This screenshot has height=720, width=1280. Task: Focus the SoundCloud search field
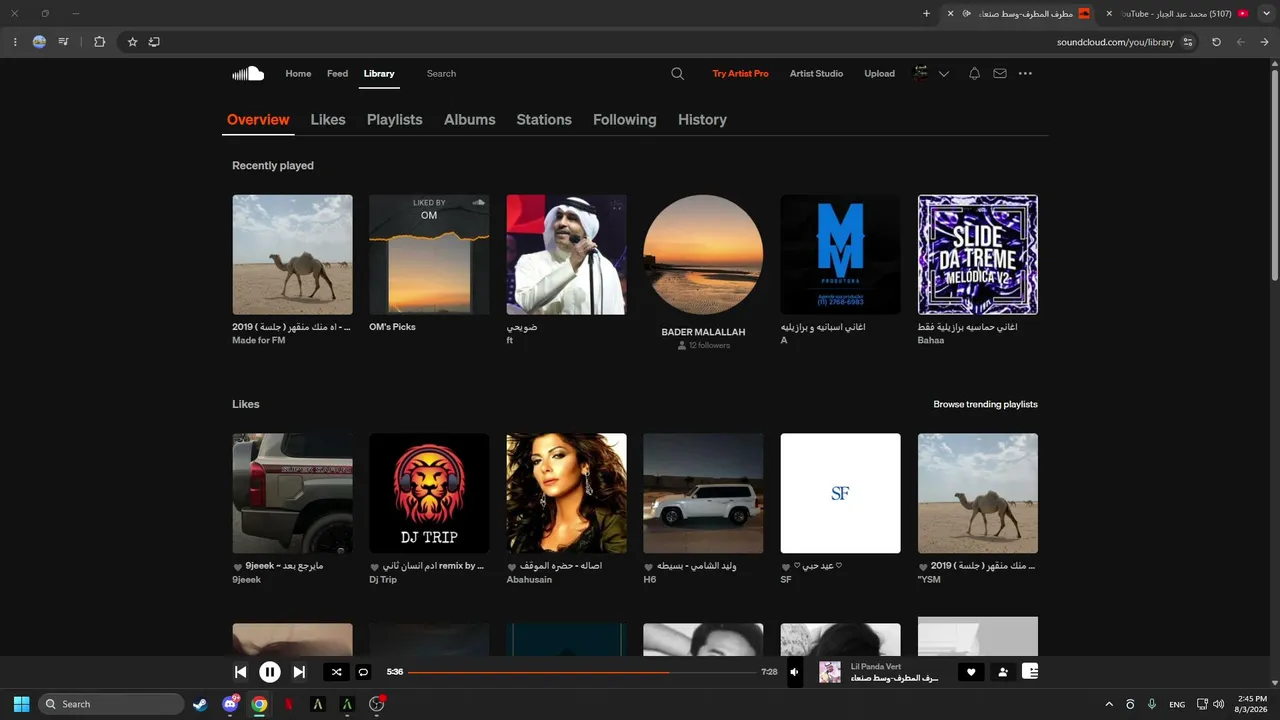[540, 73]
